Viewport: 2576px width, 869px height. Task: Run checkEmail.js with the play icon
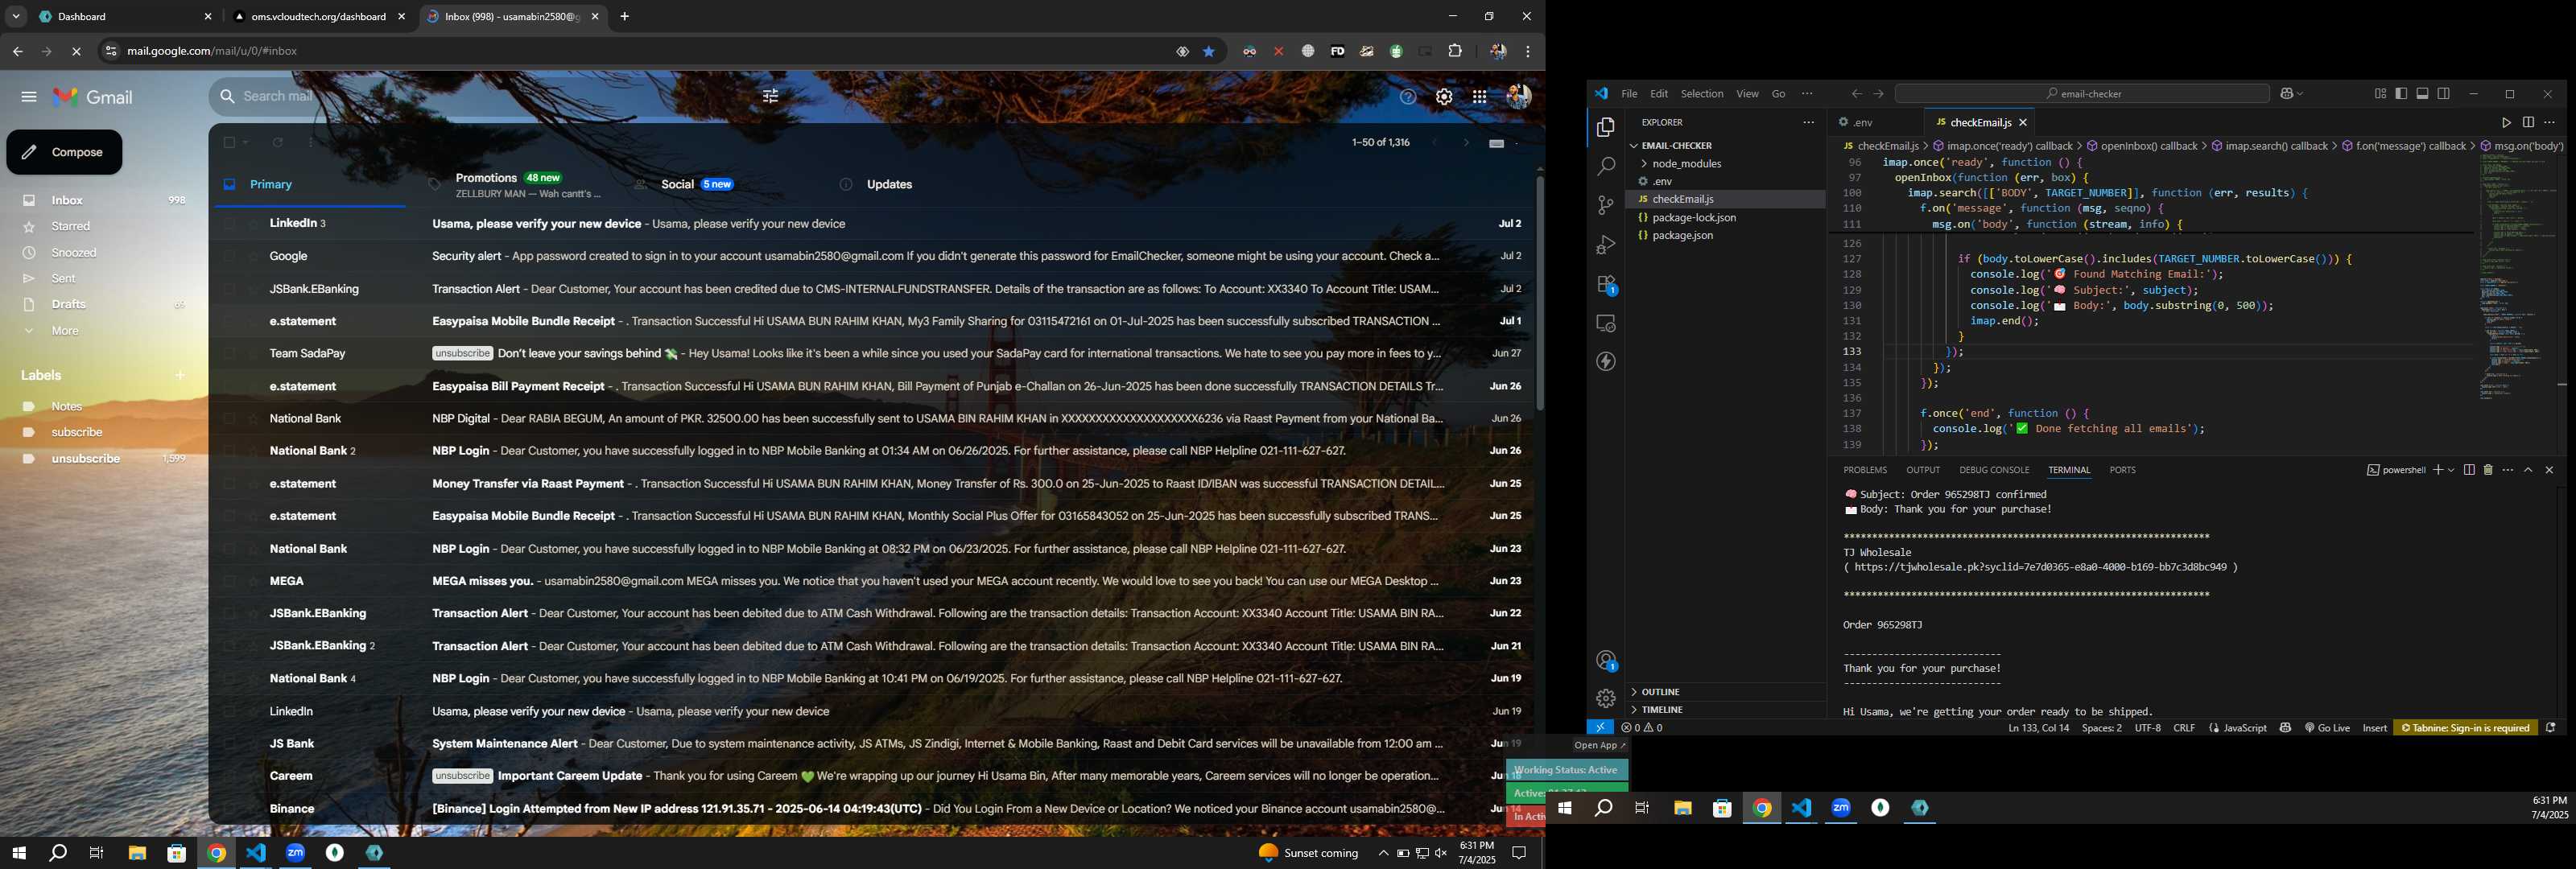tap(2506, 123)
